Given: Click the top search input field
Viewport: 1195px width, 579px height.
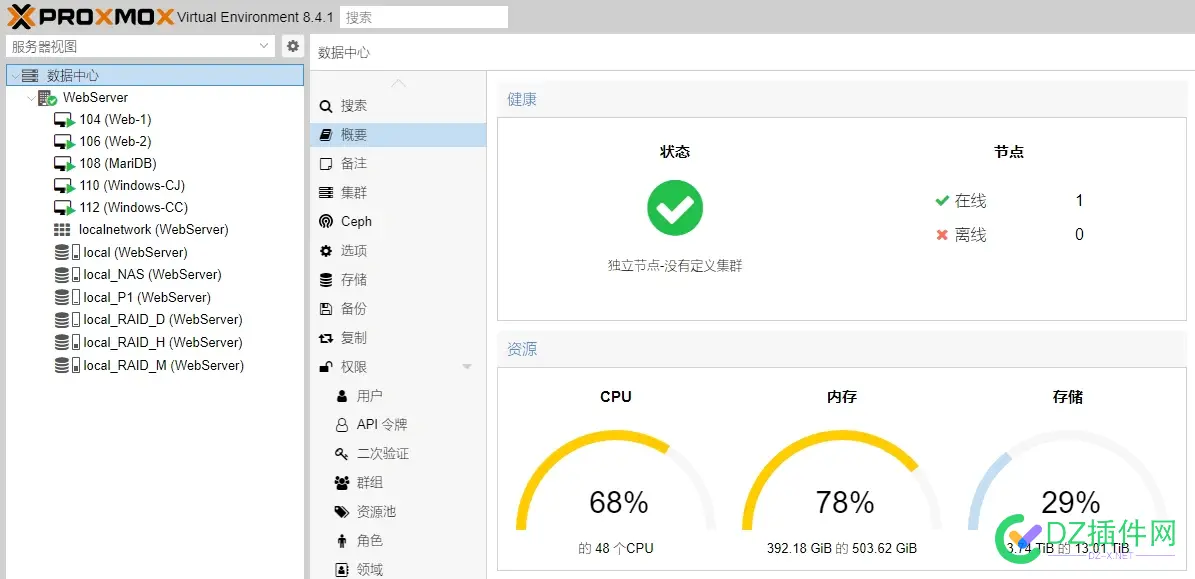Looking at the screenshot, I should [424, 17].
